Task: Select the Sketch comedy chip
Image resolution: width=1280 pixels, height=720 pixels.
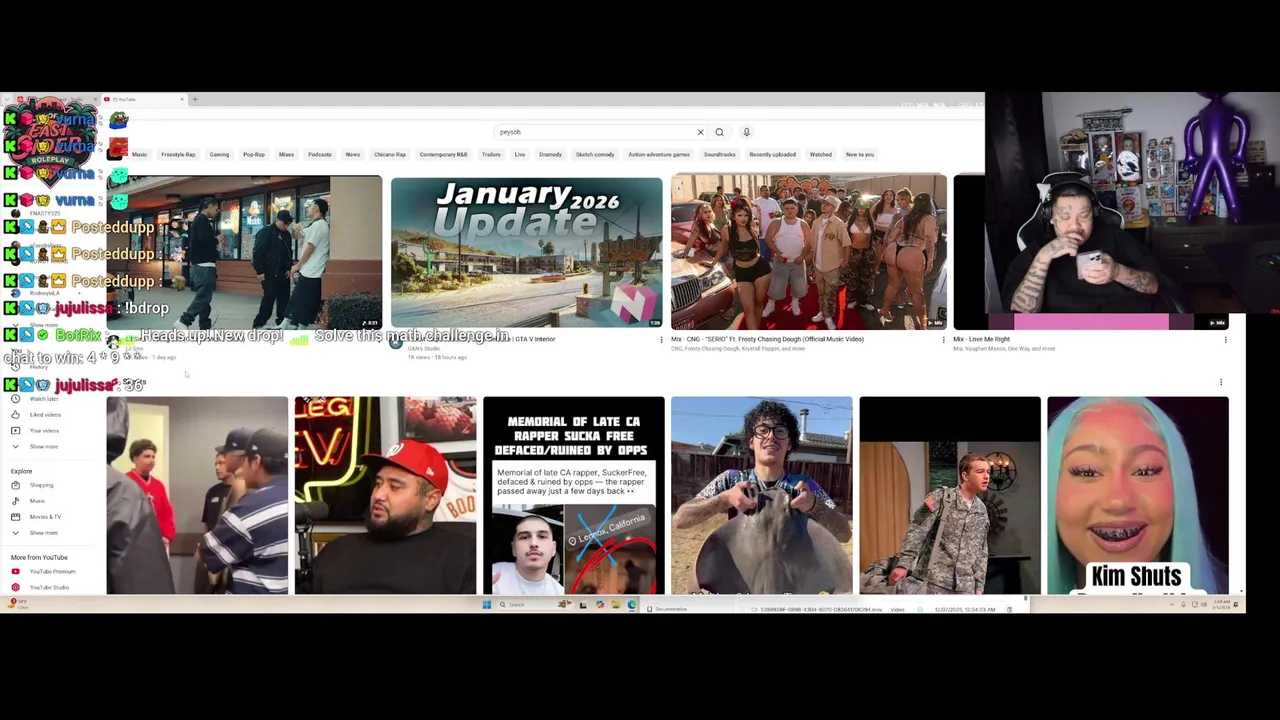Action: pos(595,155)
